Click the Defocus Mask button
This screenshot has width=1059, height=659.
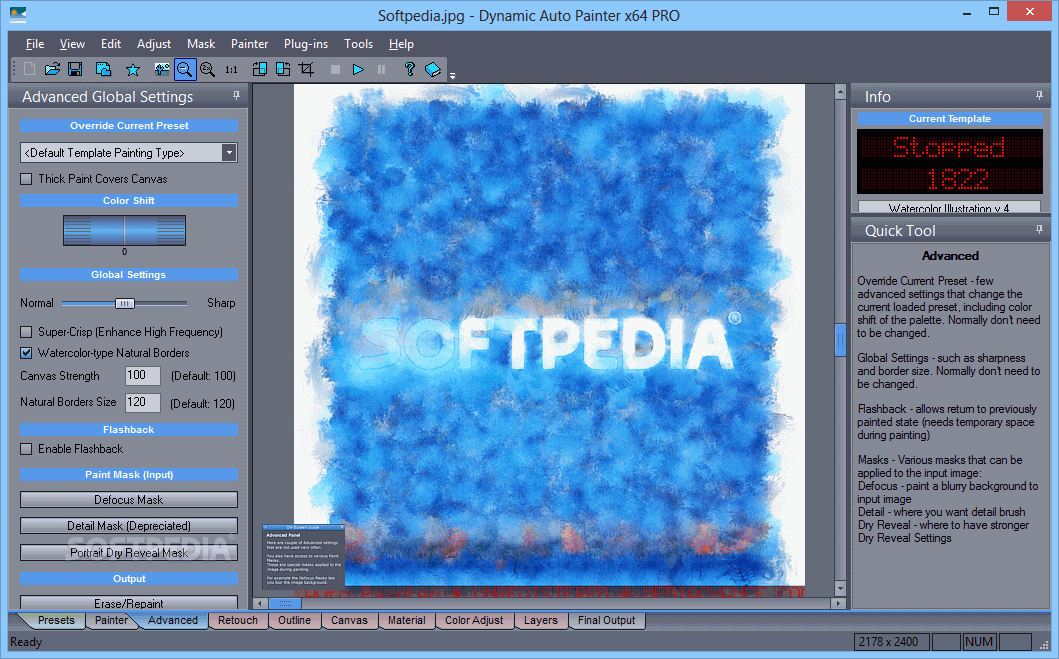click(x=128, y=500)
